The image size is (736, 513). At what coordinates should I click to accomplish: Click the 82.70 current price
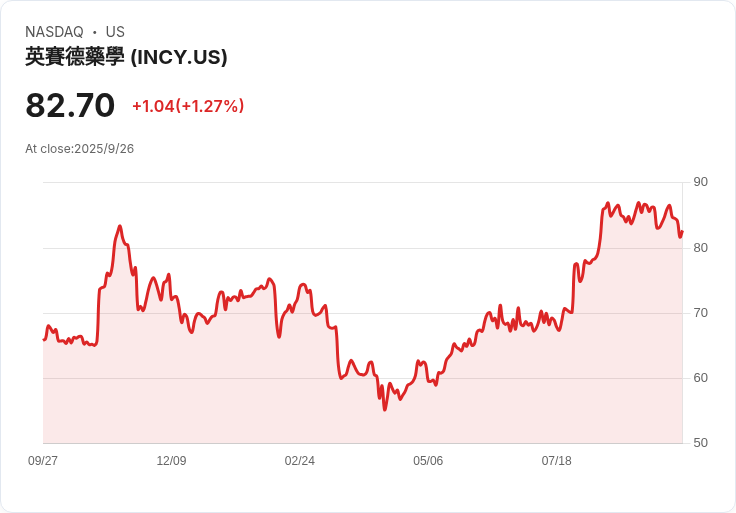[70, 105]
